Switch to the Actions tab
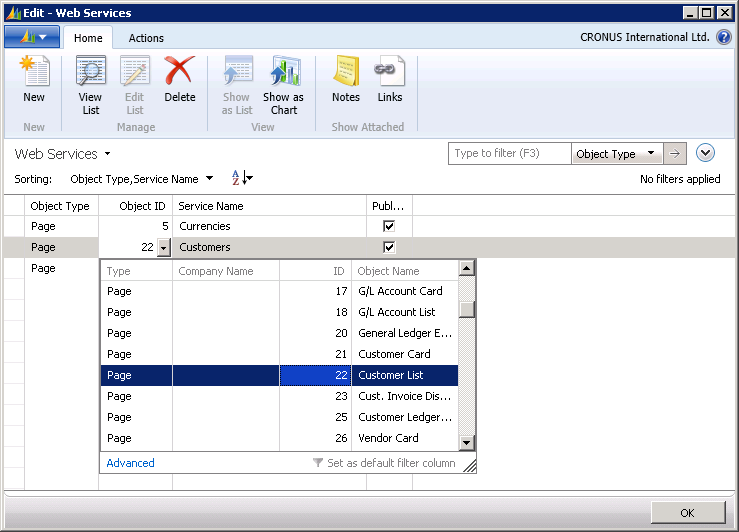This screenshot has height=532, width=739. pyautogui.click(x=146, y=38)
